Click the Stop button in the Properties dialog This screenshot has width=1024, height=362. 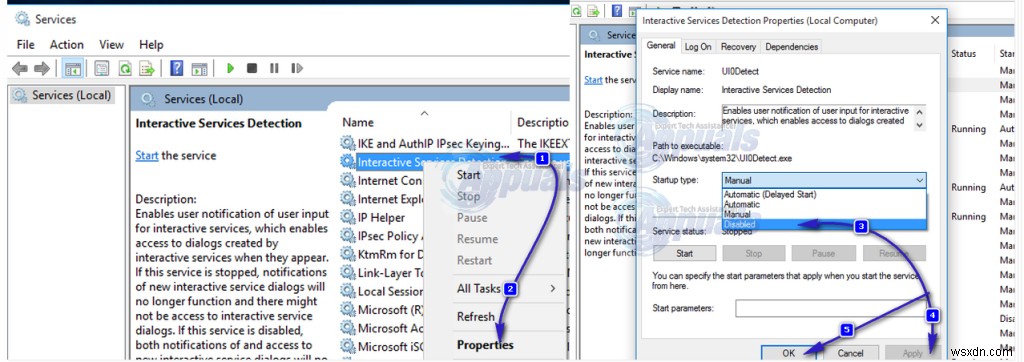pyautogui.click(x=754, y=254)
